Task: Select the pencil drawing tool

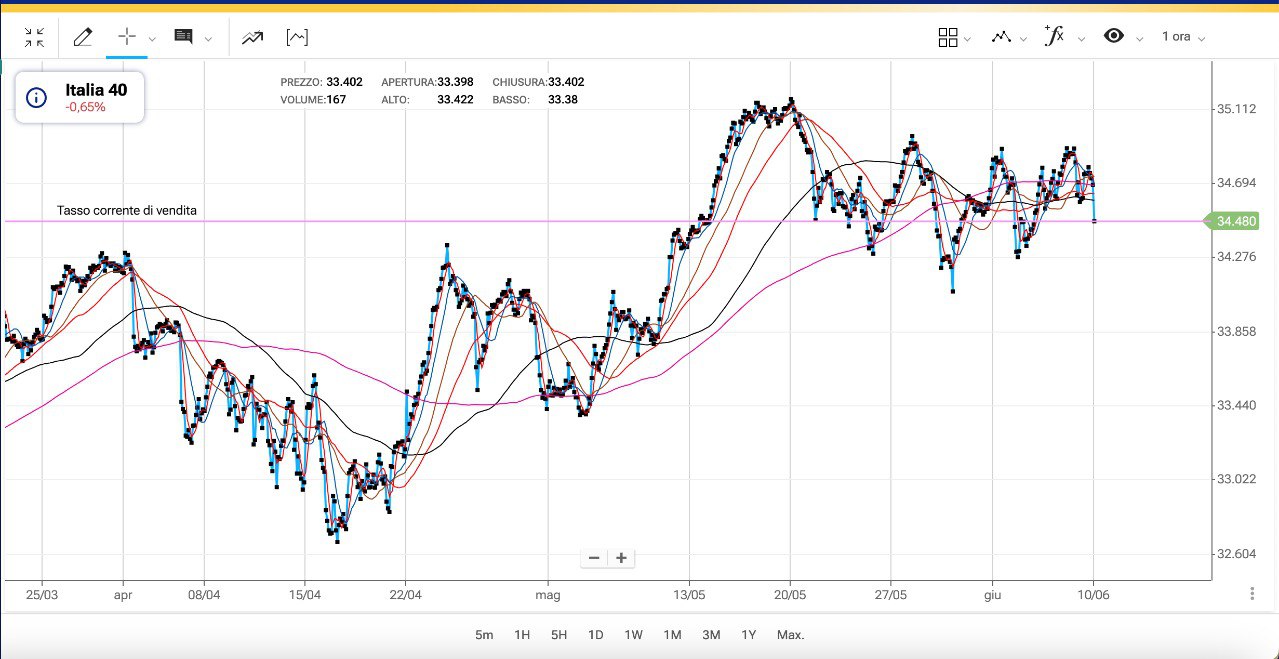Action: click(x=83, y=37)
